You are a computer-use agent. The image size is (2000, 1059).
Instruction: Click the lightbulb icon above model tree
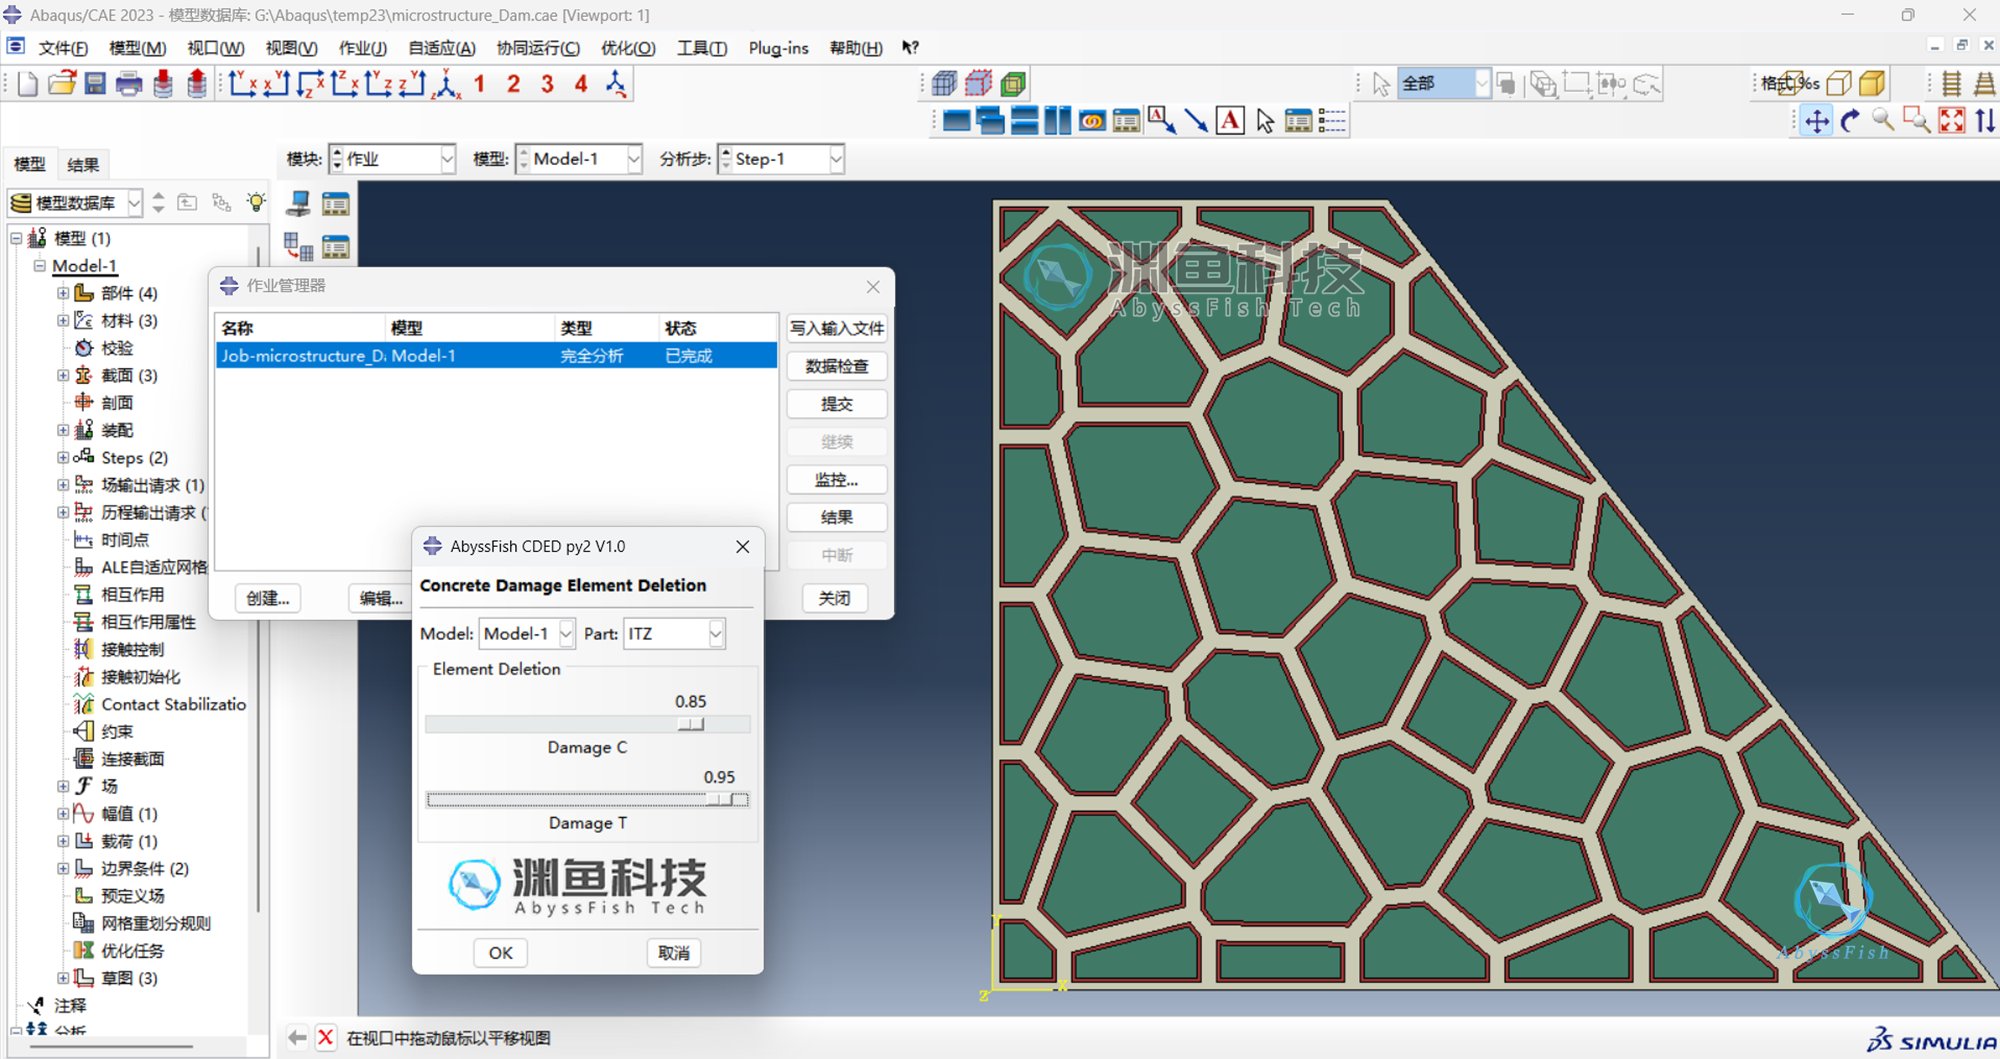[256, 202]
